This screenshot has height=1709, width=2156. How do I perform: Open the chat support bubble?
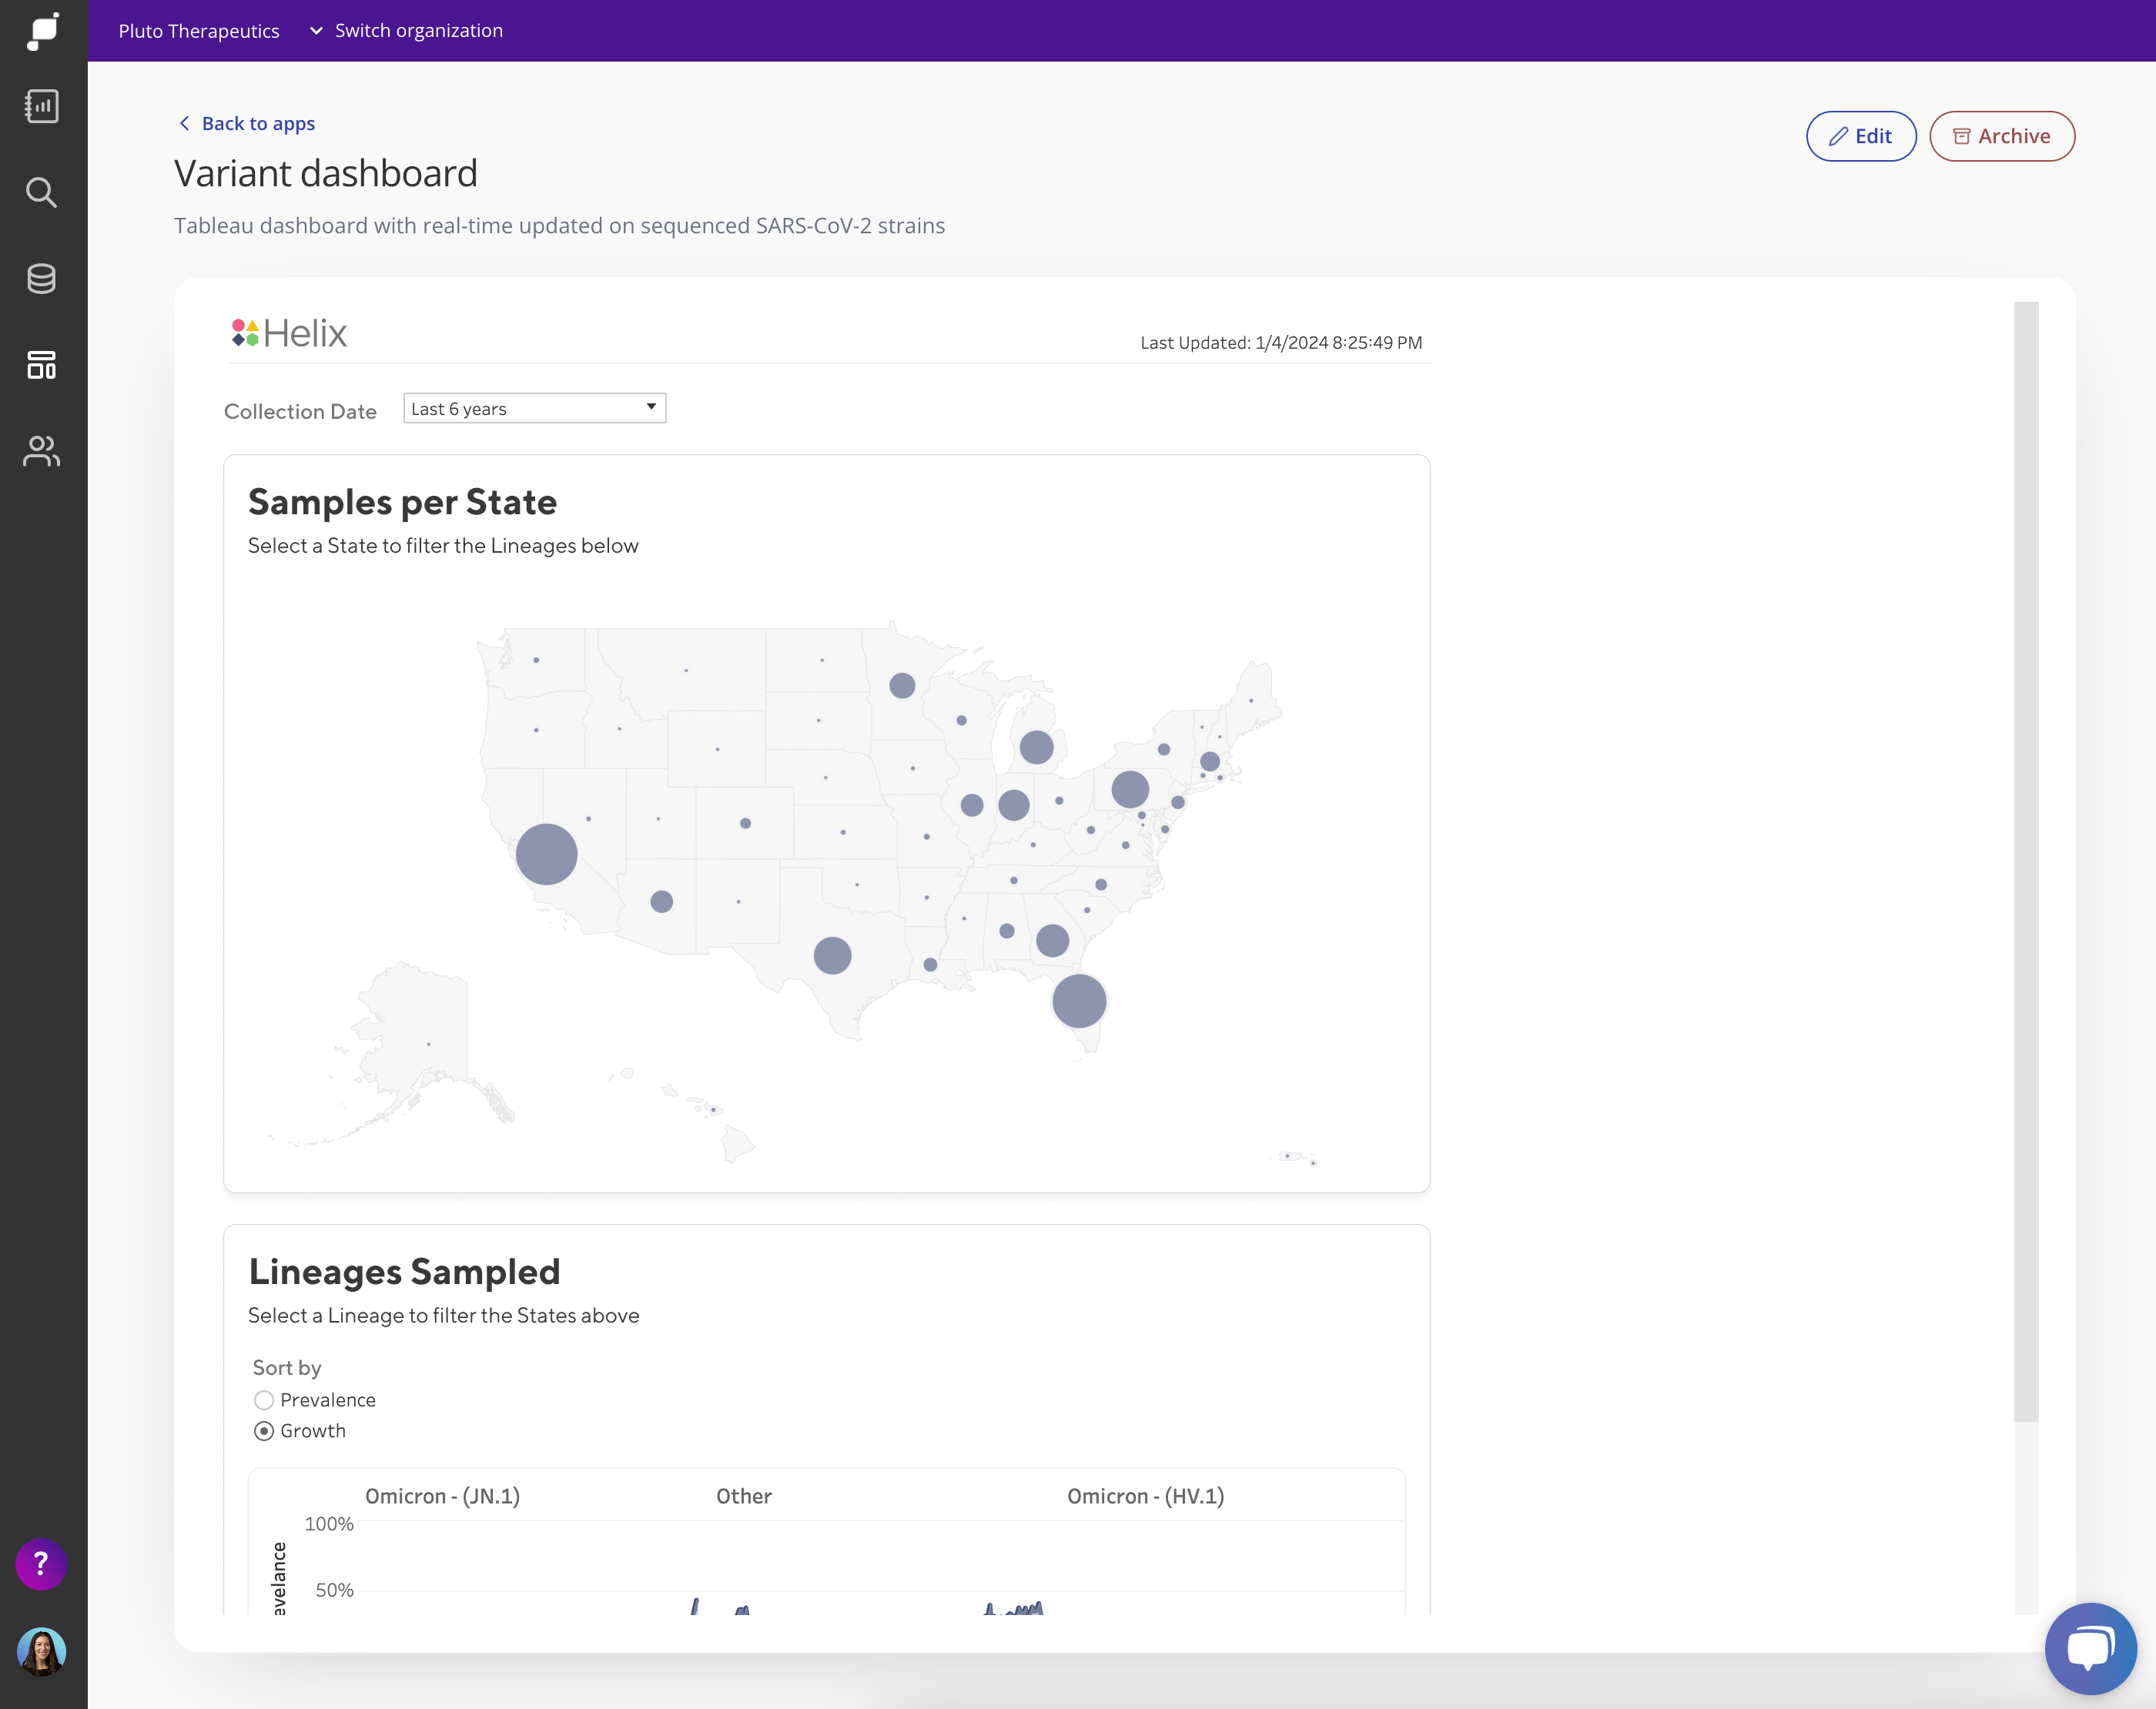[x=2090, y=1648]
